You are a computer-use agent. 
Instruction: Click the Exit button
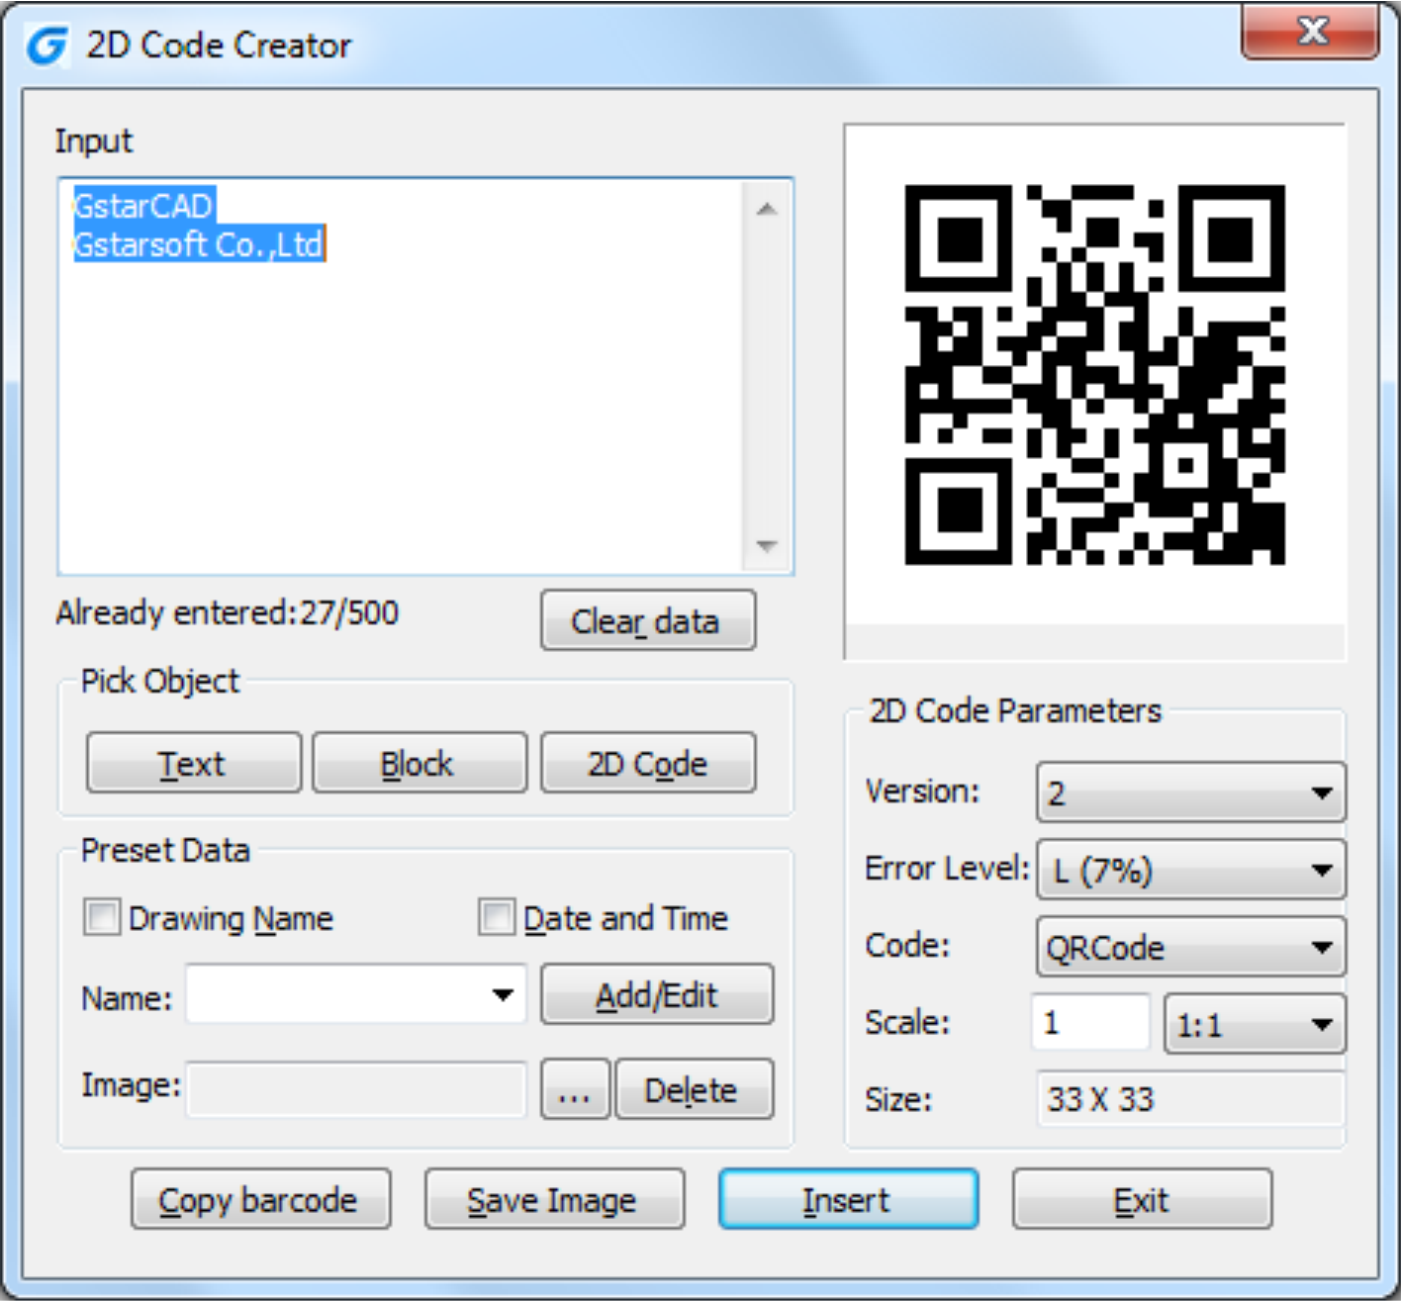click(1142, 1199)
